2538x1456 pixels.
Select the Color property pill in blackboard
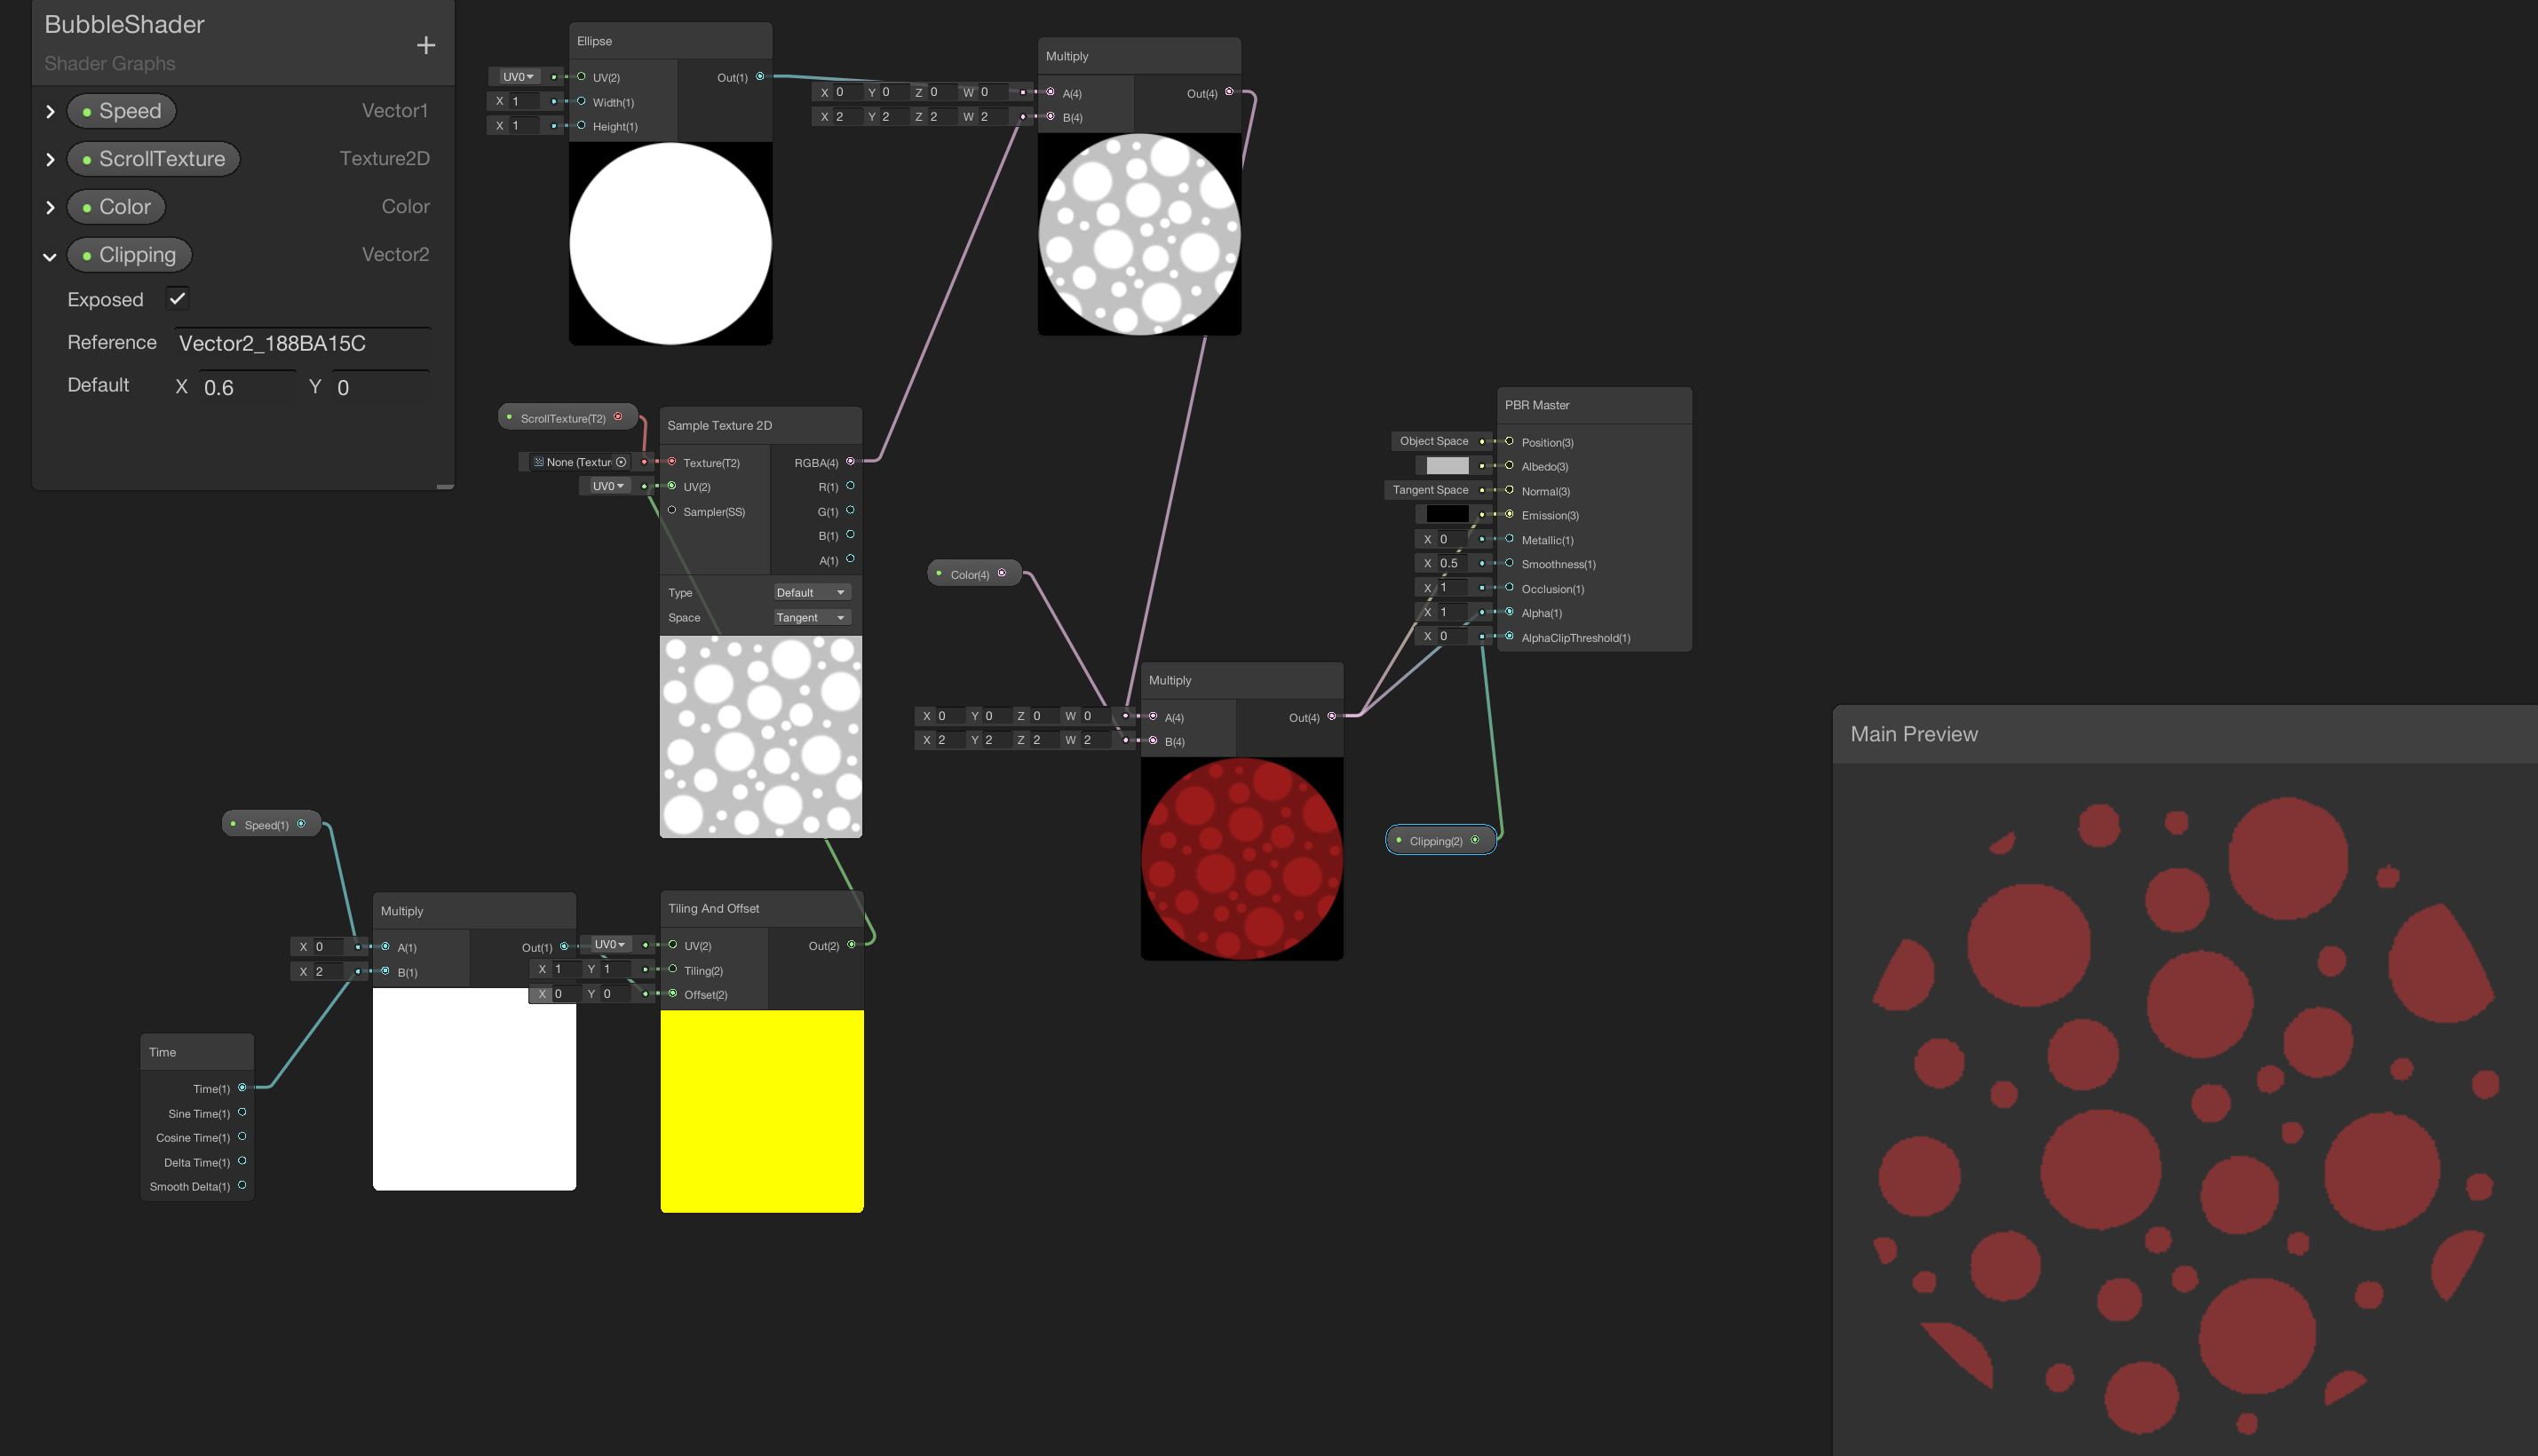pyautogui.click(x=117, y=207)
